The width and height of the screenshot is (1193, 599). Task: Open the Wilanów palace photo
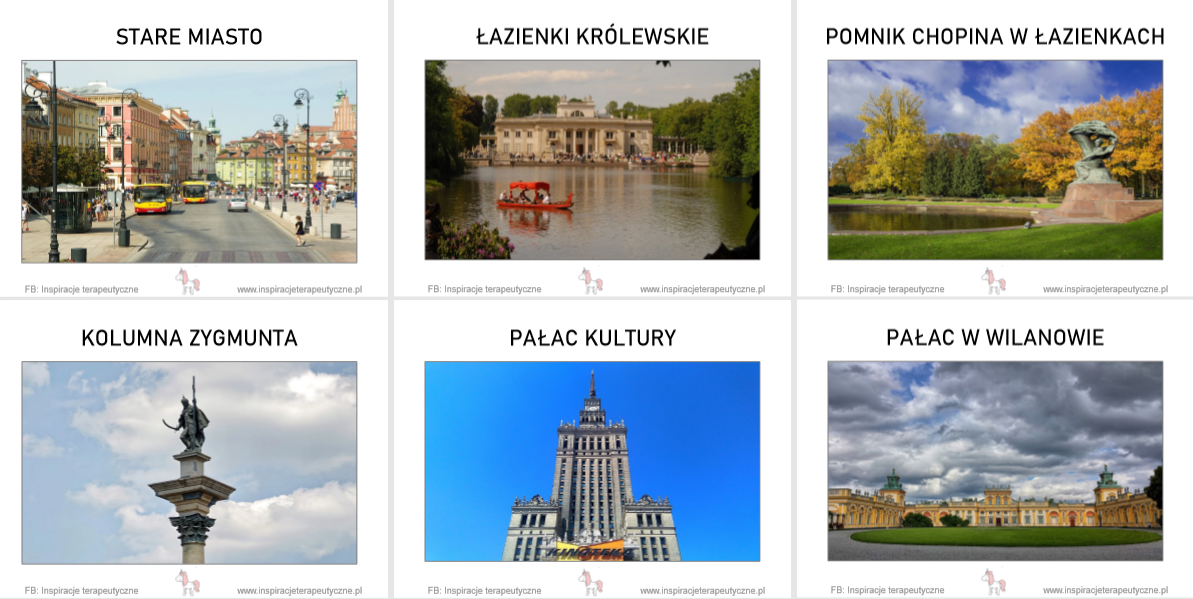[995, 461]
